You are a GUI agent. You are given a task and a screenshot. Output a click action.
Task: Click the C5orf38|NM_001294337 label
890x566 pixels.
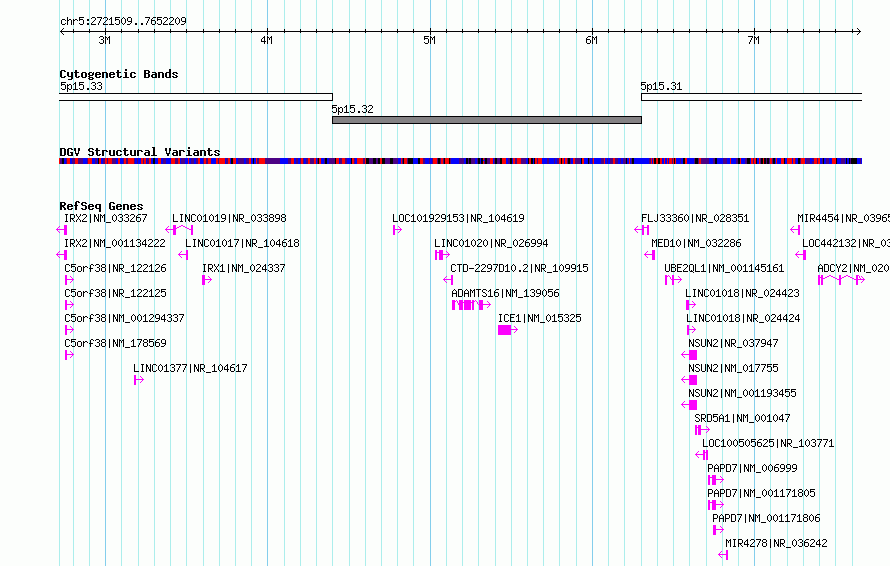click(124, 318)
